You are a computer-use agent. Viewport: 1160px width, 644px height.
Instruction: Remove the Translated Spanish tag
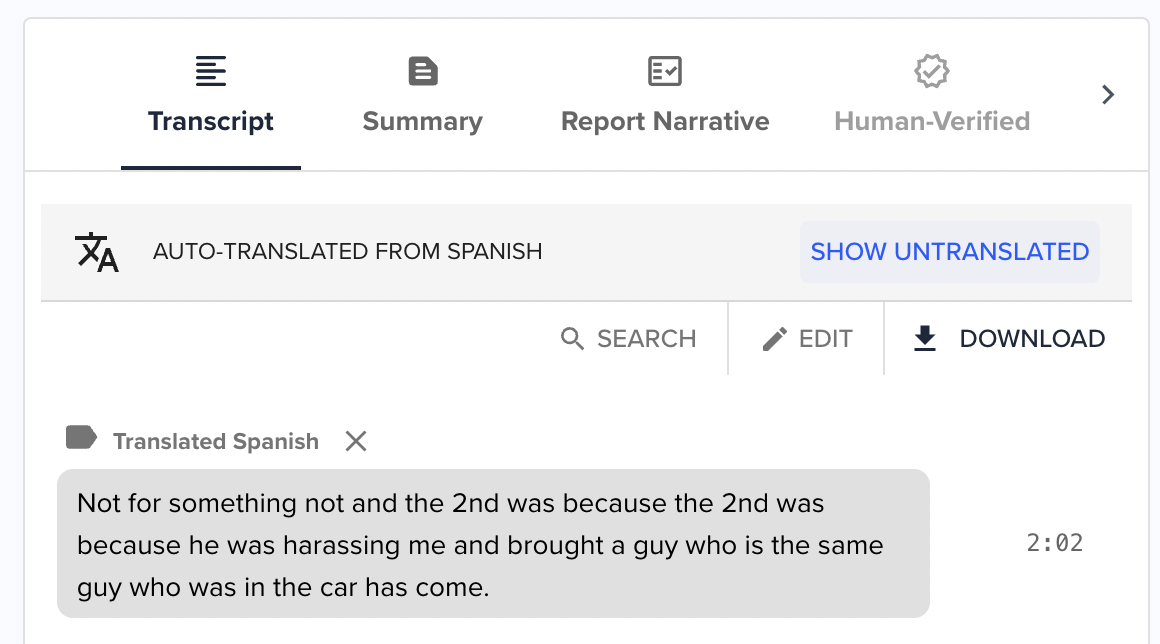(x=356, y=441)
